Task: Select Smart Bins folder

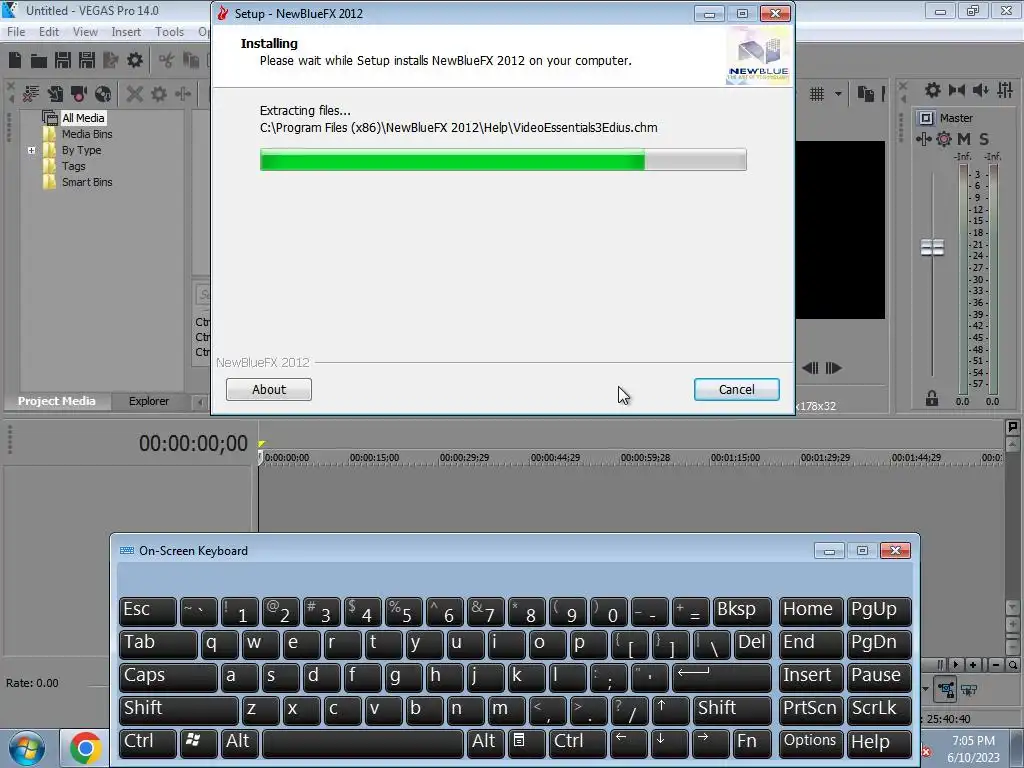Action: 87,182
